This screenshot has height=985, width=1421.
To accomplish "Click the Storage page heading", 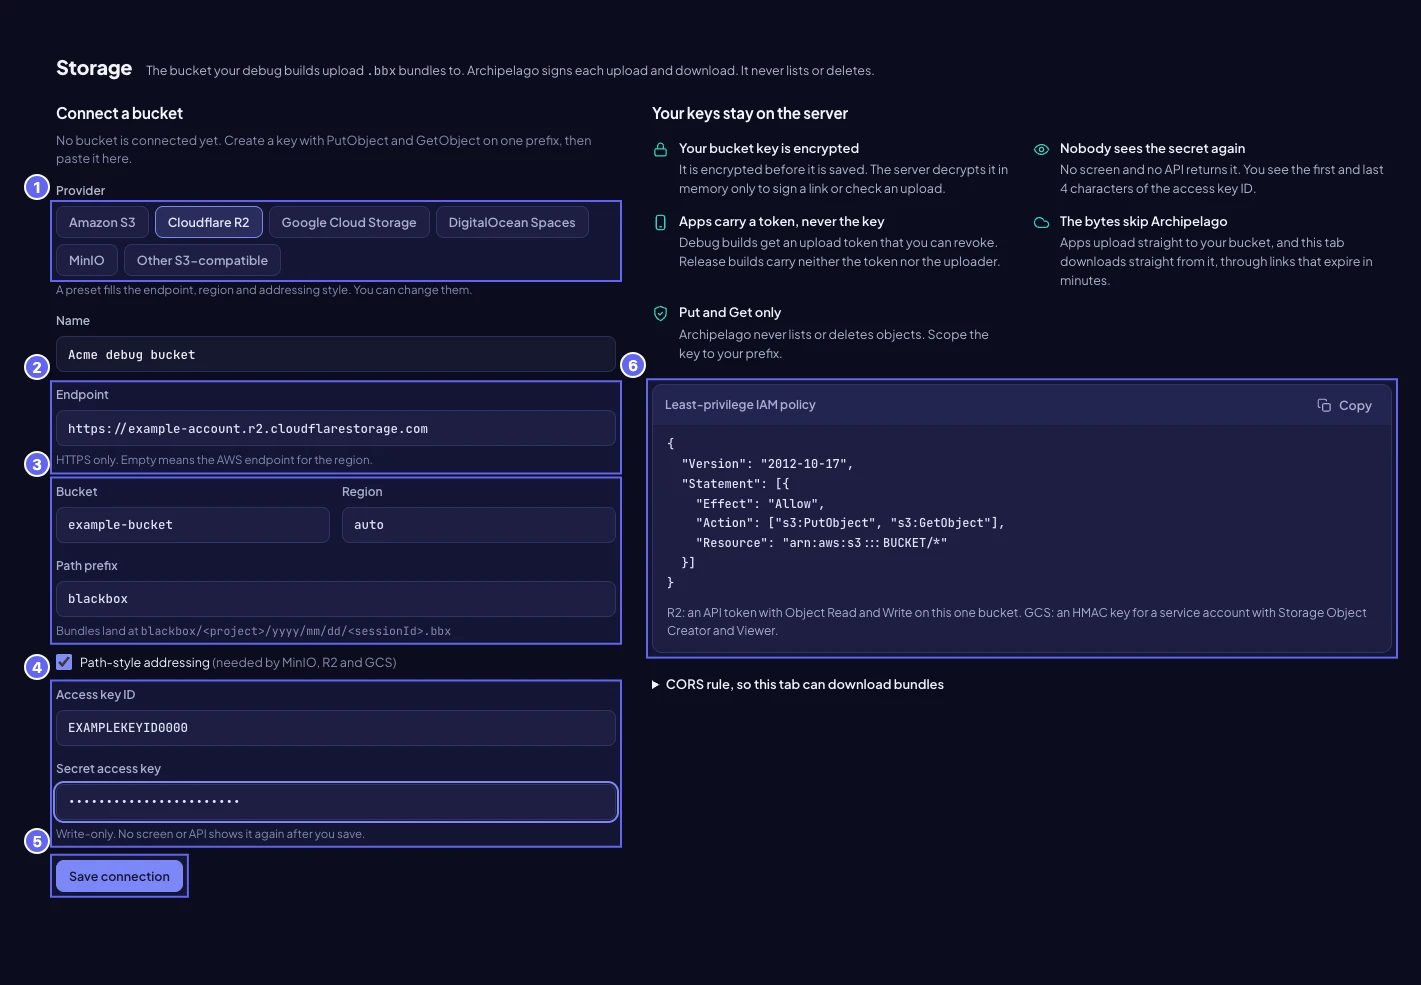I will (x=94, y=68).
